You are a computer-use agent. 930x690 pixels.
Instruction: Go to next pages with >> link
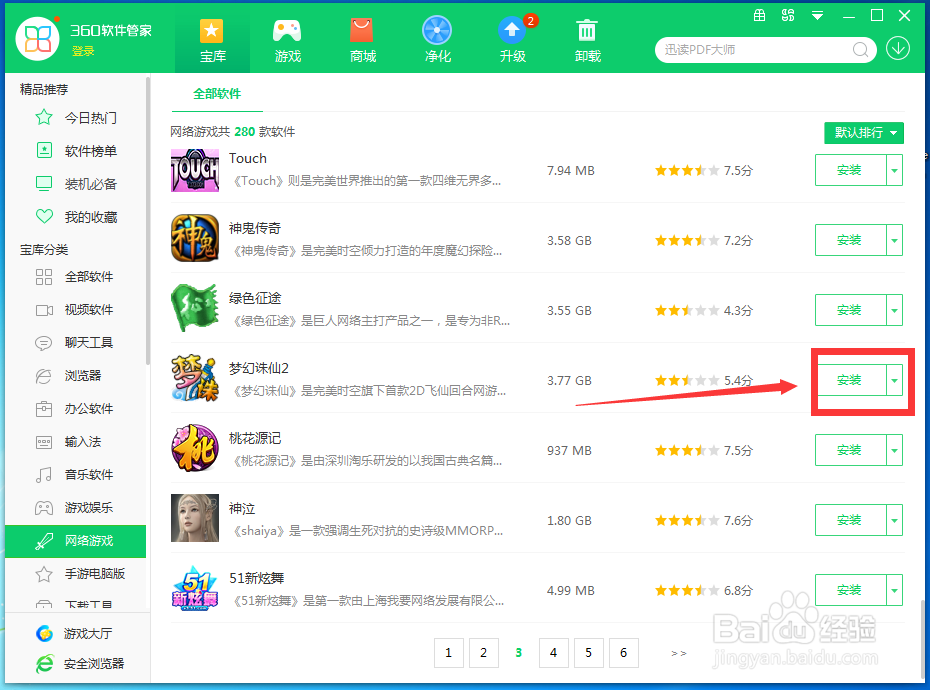point(679,653)
